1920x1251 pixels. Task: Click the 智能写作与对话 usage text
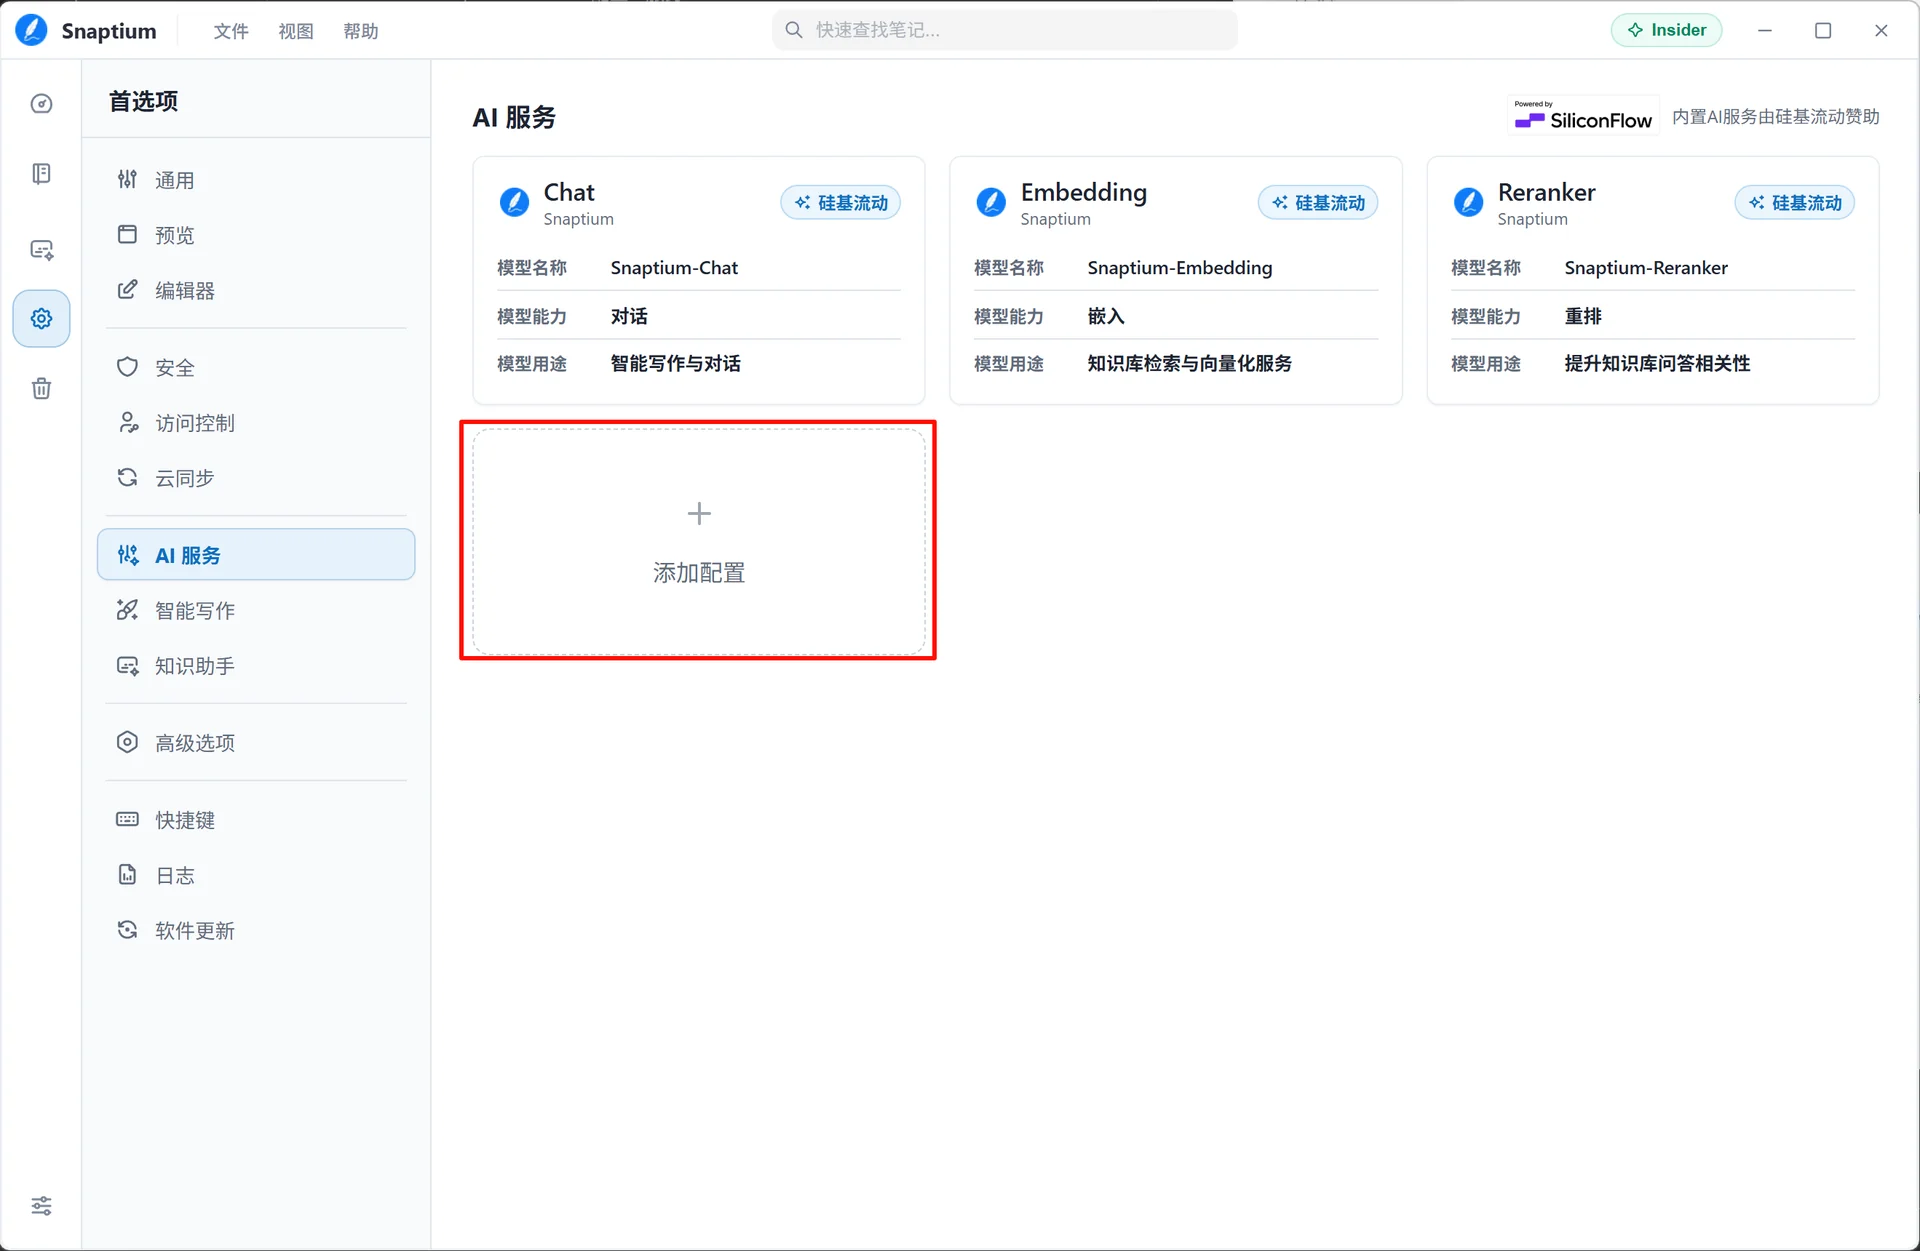(x=676, y=364)
